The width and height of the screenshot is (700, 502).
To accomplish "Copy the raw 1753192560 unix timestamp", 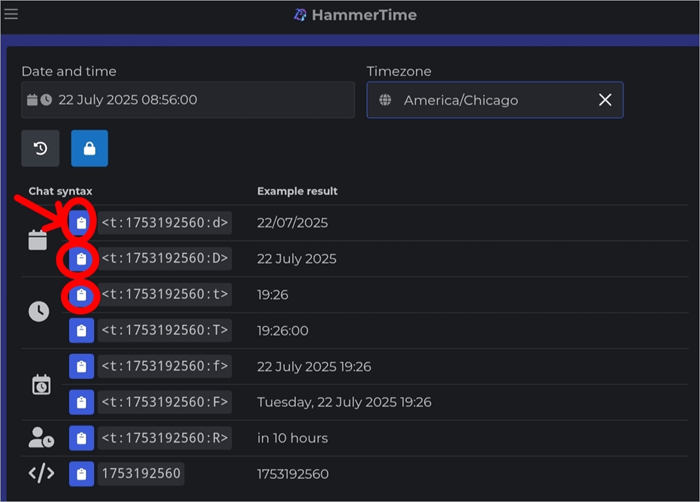I will [x=81, y=474].
